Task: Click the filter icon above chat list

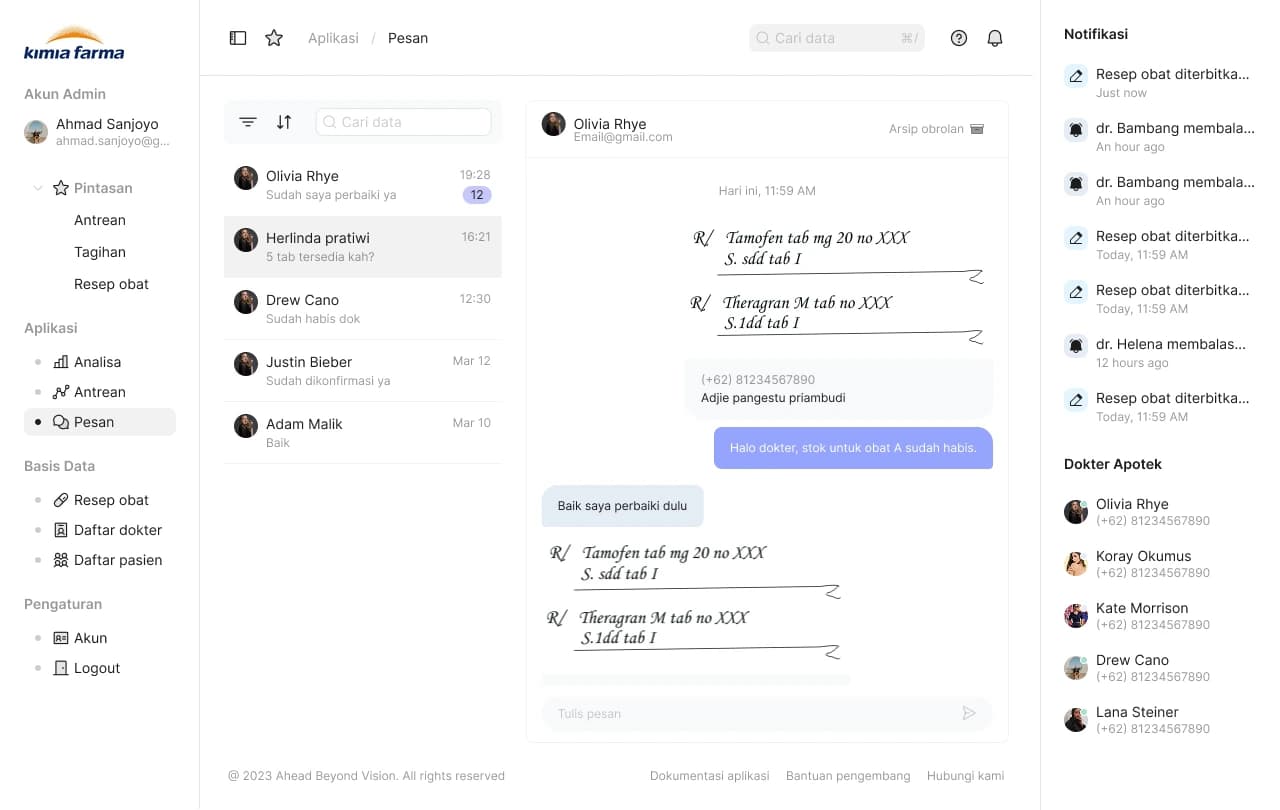Action: 248,122
